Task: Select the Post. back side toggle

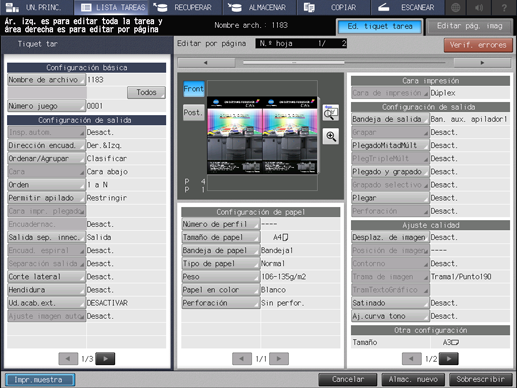Action: (x=194, y=113)
